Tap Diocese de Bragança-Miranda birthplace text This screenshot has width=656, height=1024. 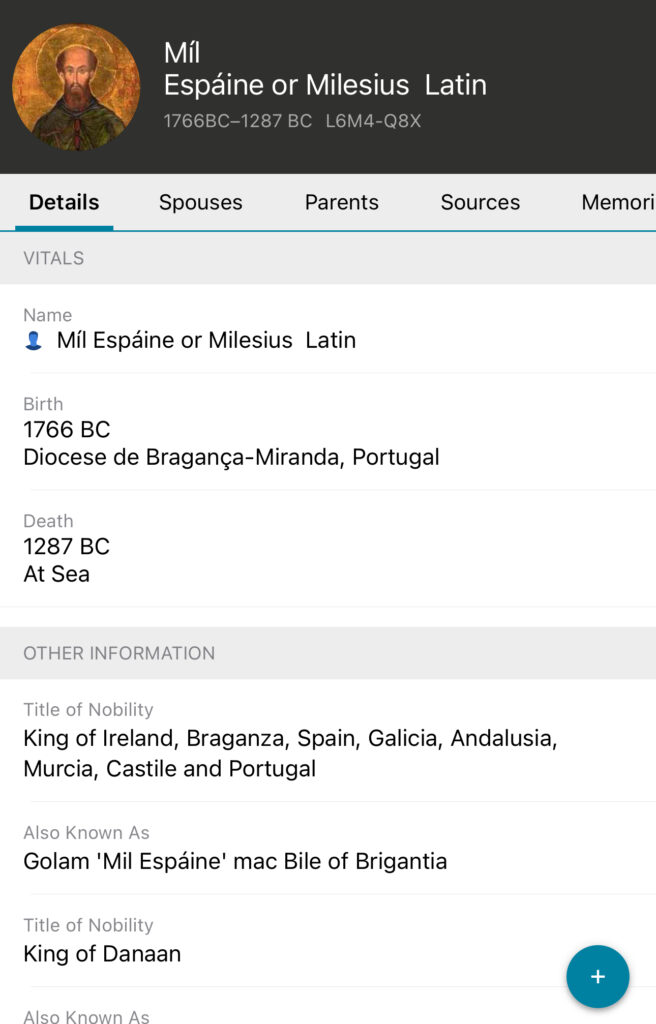coord(231,457)
